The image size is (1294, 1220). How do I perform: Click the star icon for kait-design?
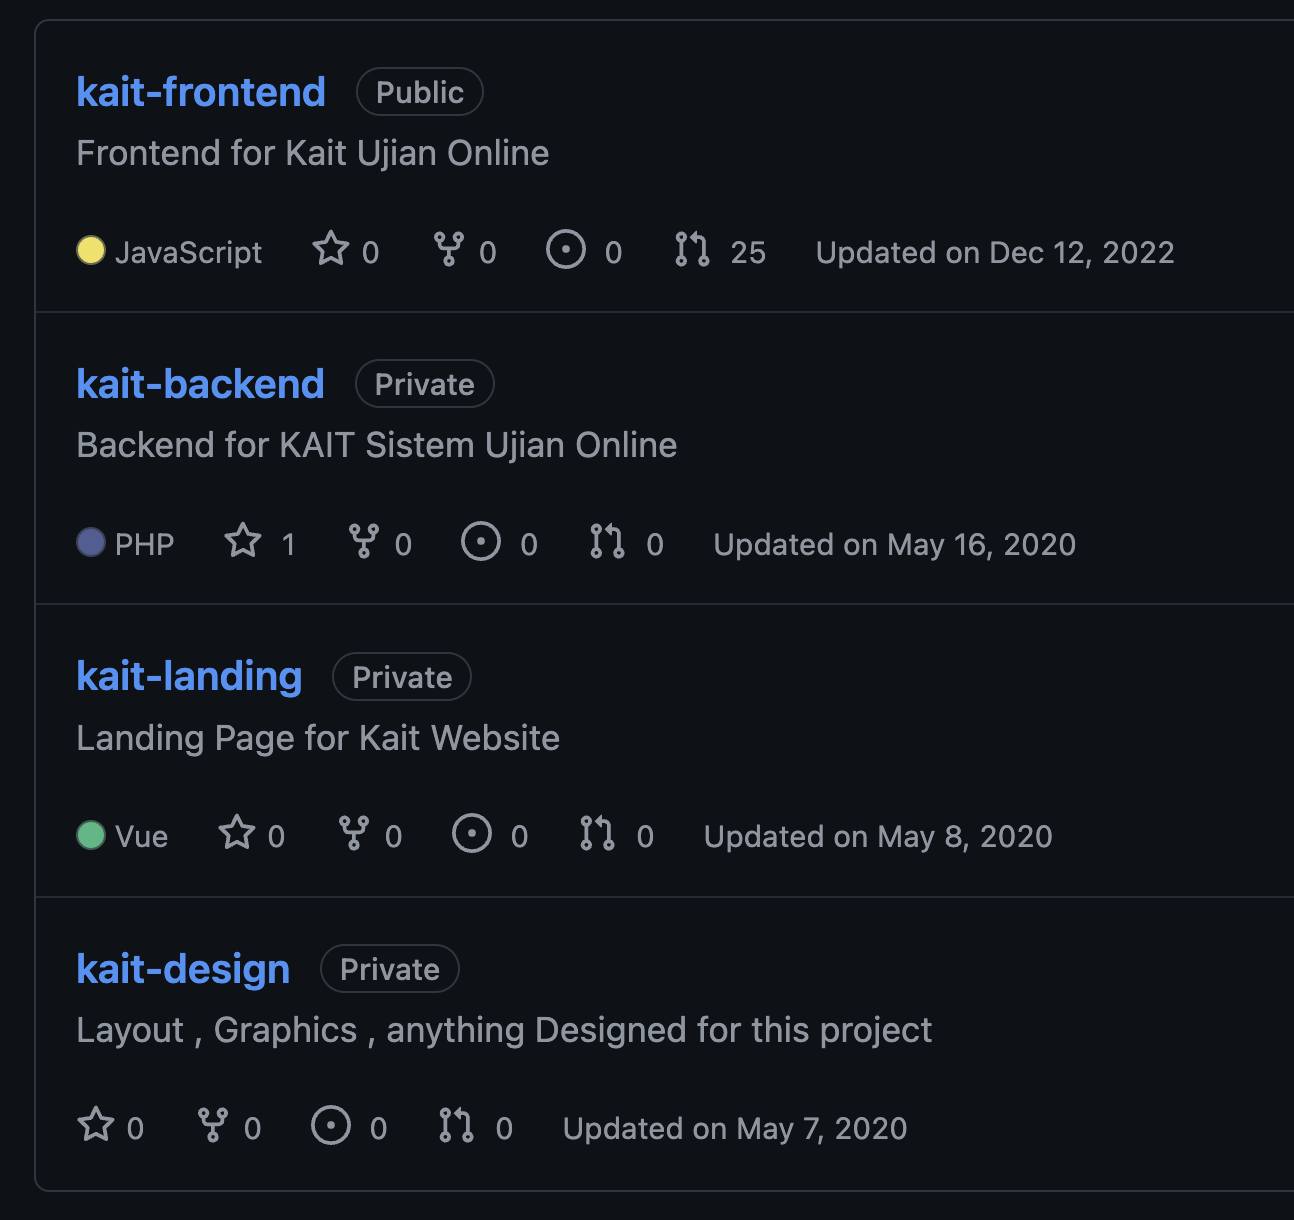(96, 1125)
